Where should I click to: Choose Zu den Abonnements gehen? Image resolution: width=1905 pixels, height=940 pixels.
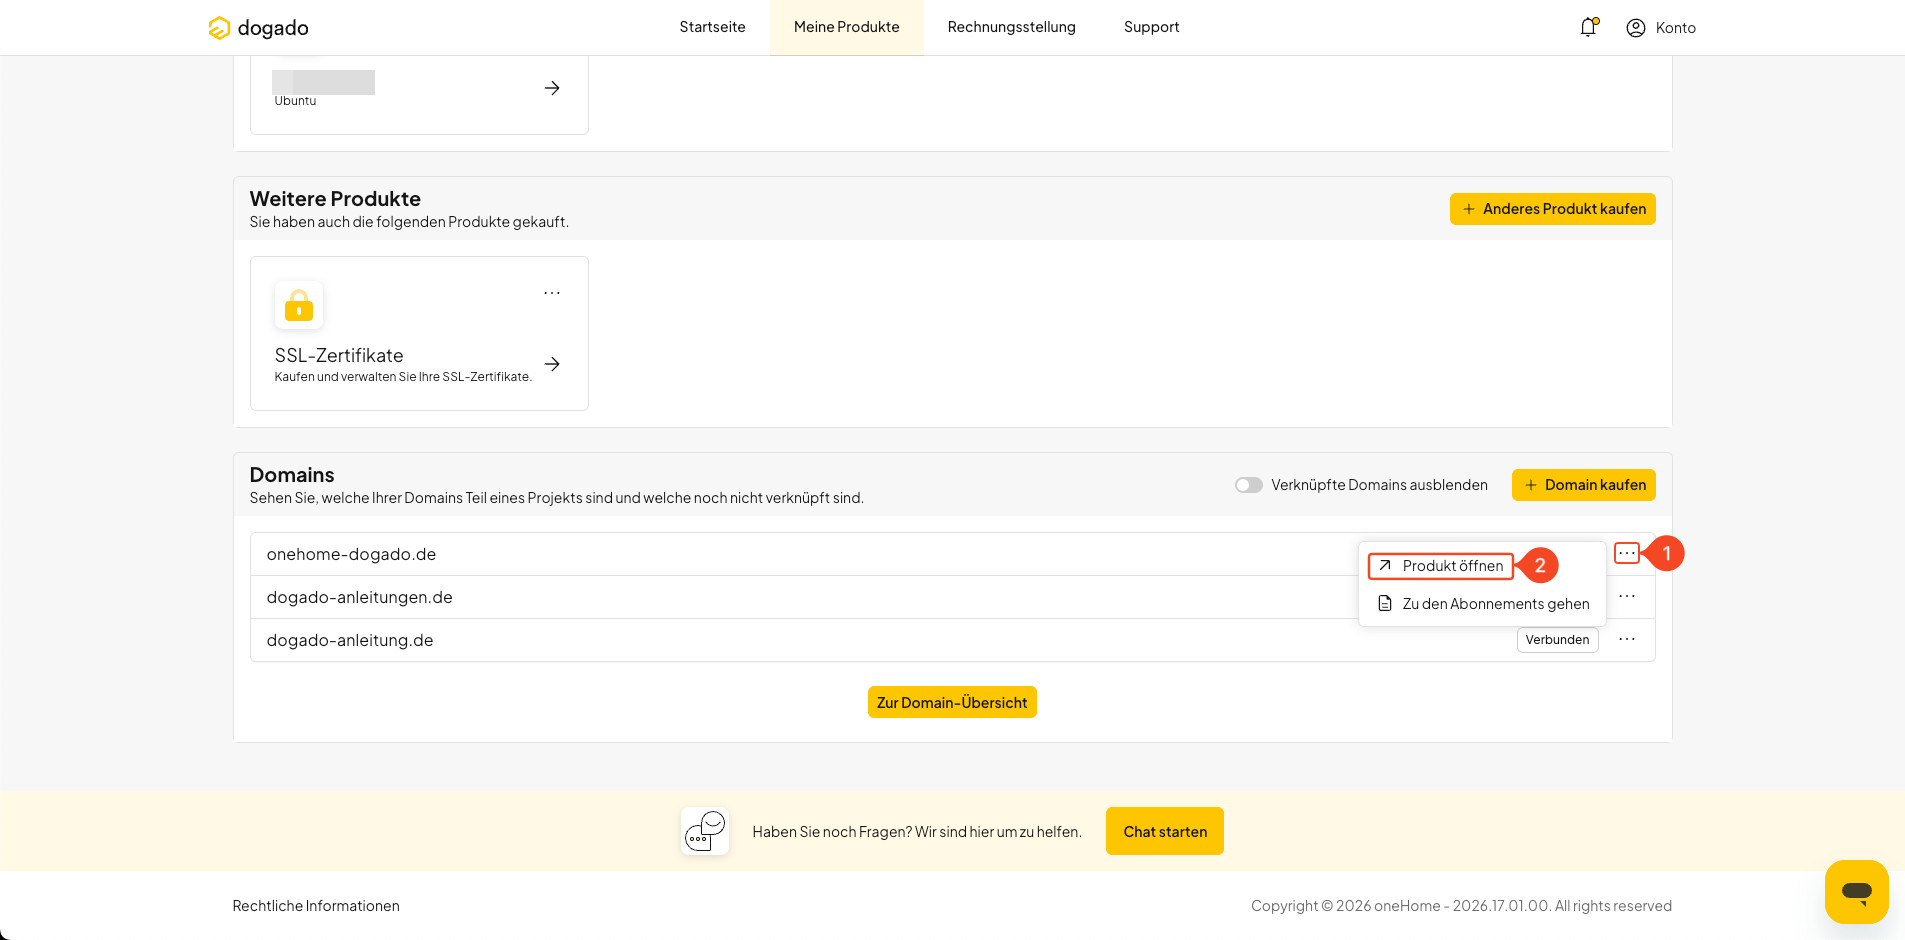point(1483,604)
